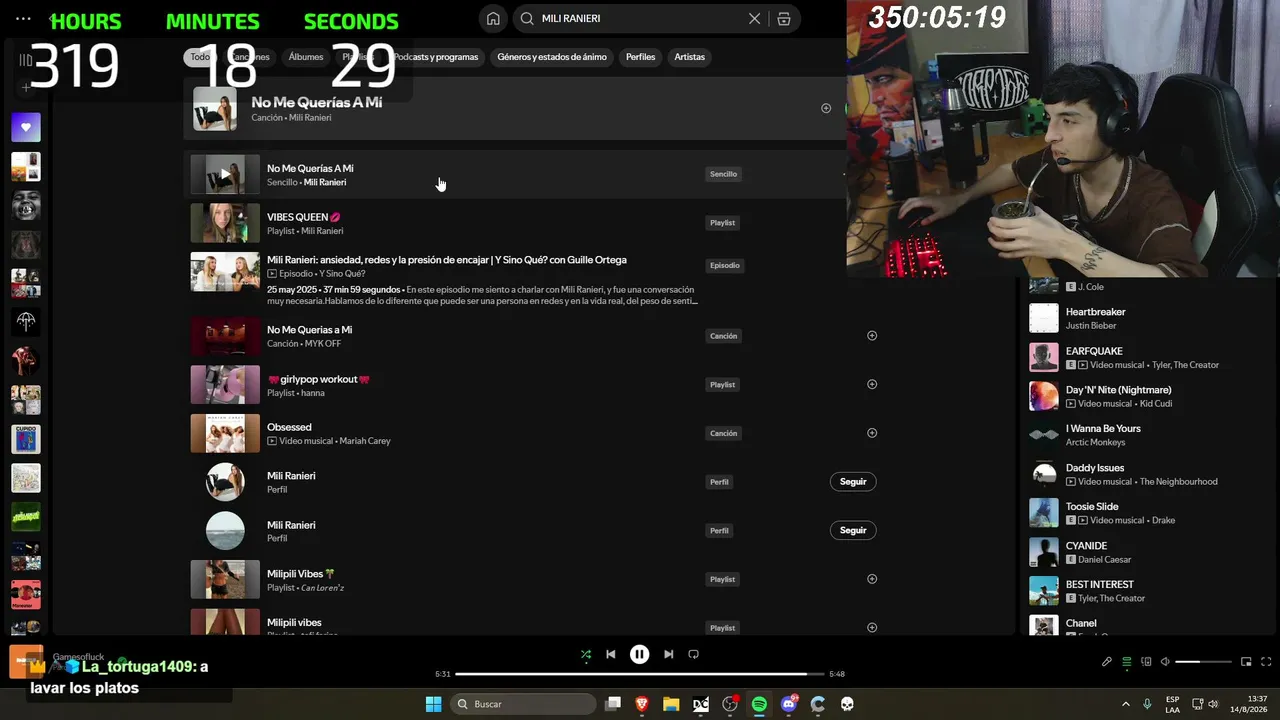The image size is (1280, 720).
Task: Toggle repeat mode
Action: (693, 655)
